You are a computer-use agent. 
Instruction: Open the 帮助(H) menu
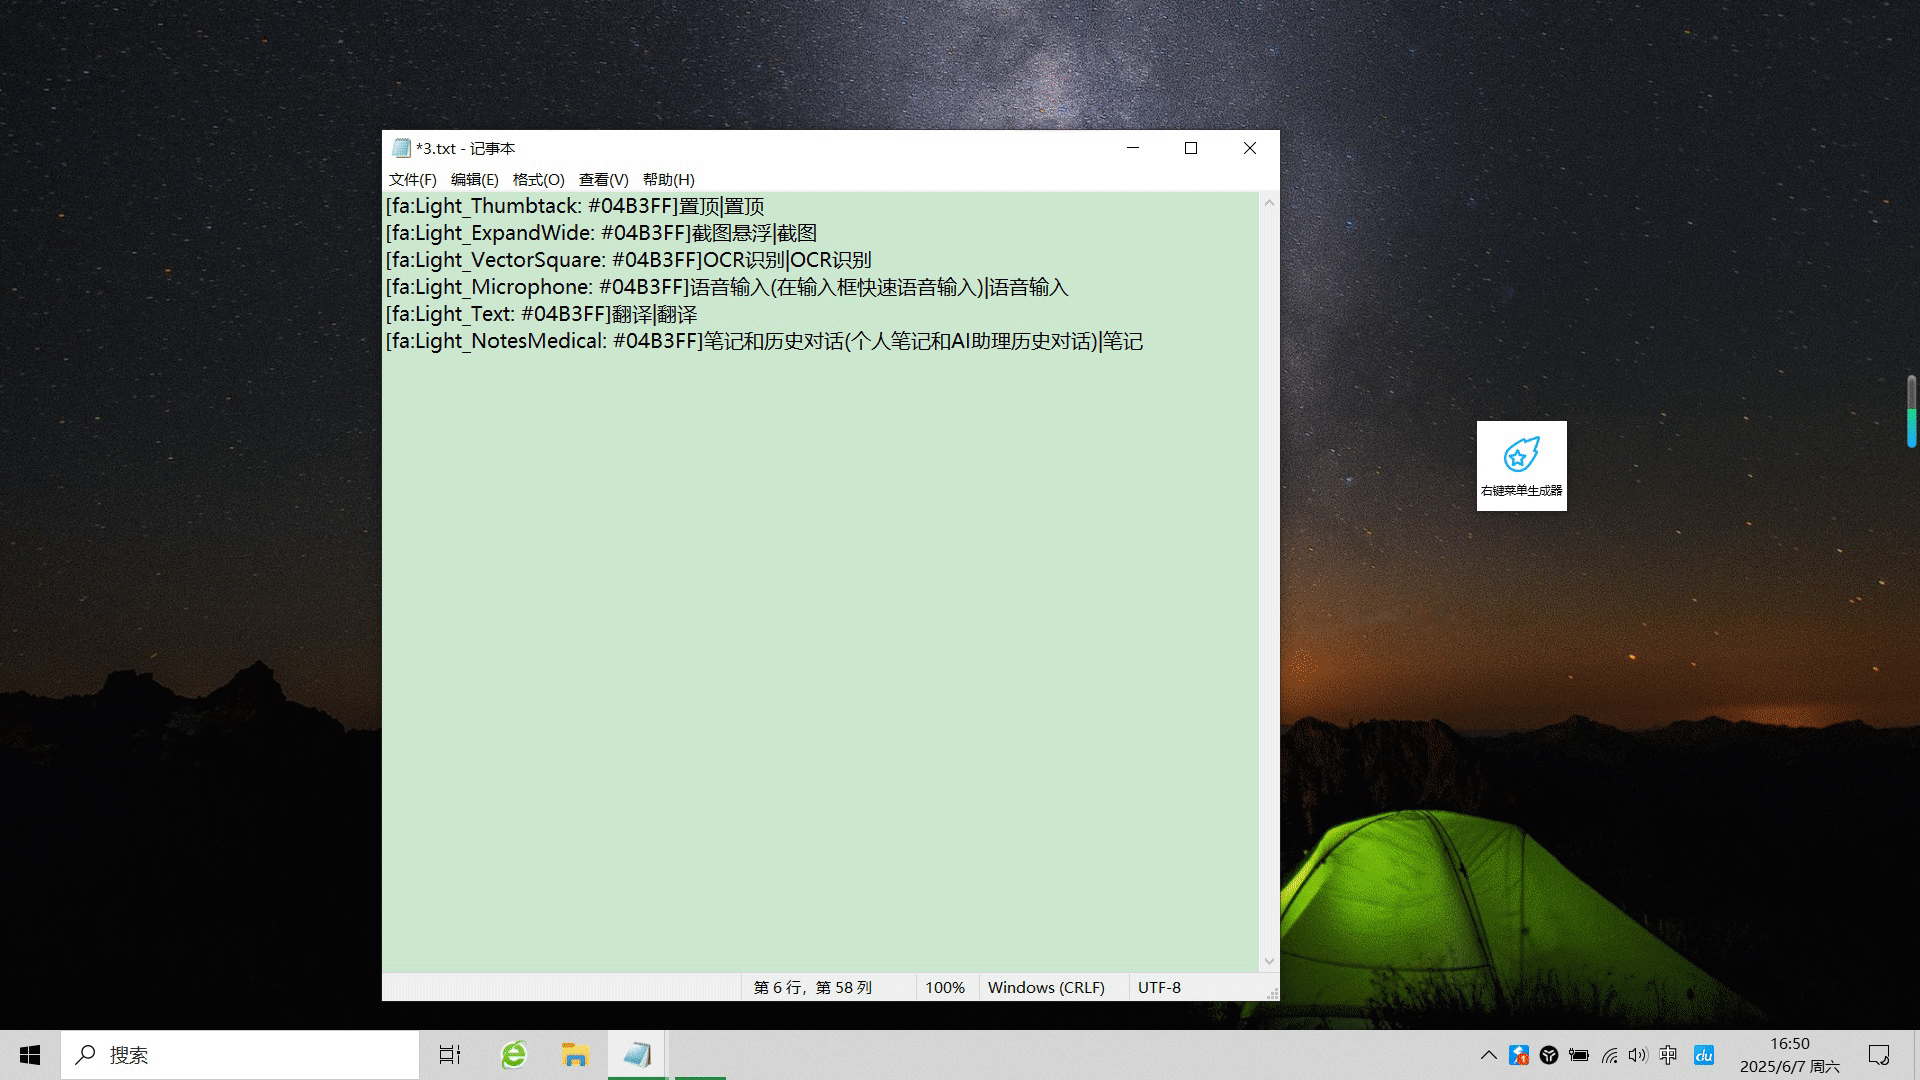pyautogui.click(x=668, y=180)
